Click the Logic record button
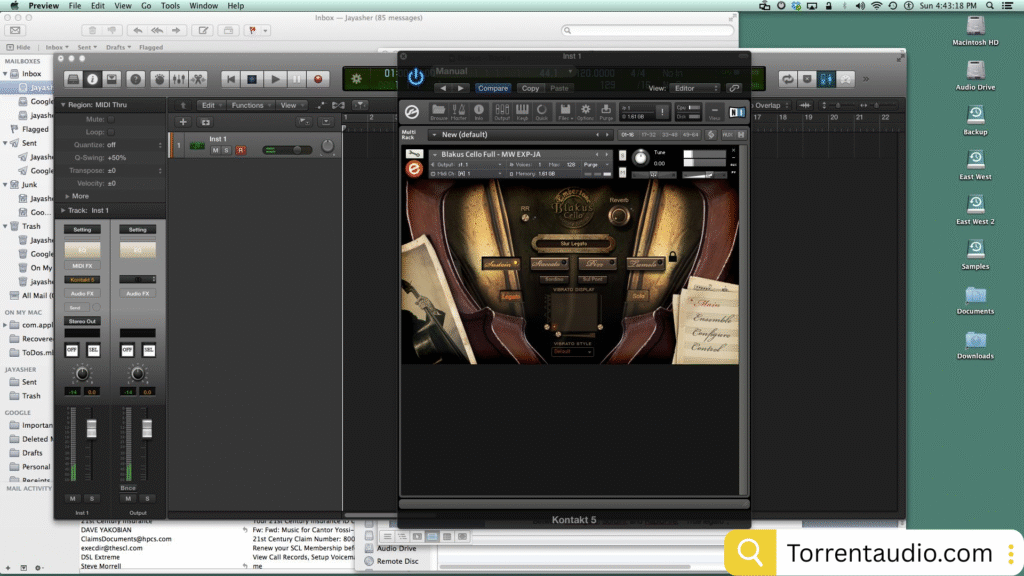 tap(318, 79)
